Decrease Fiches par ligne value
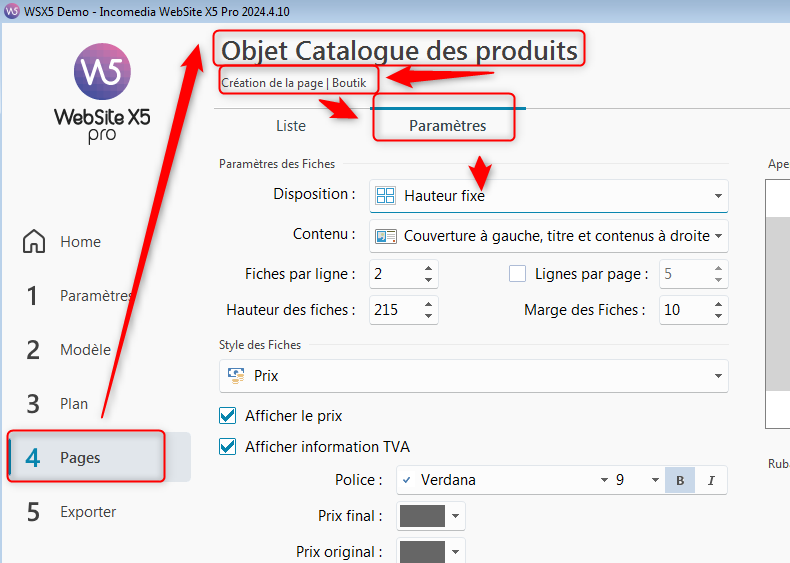This screenshot has height=563, width=790. coord(428,280)
